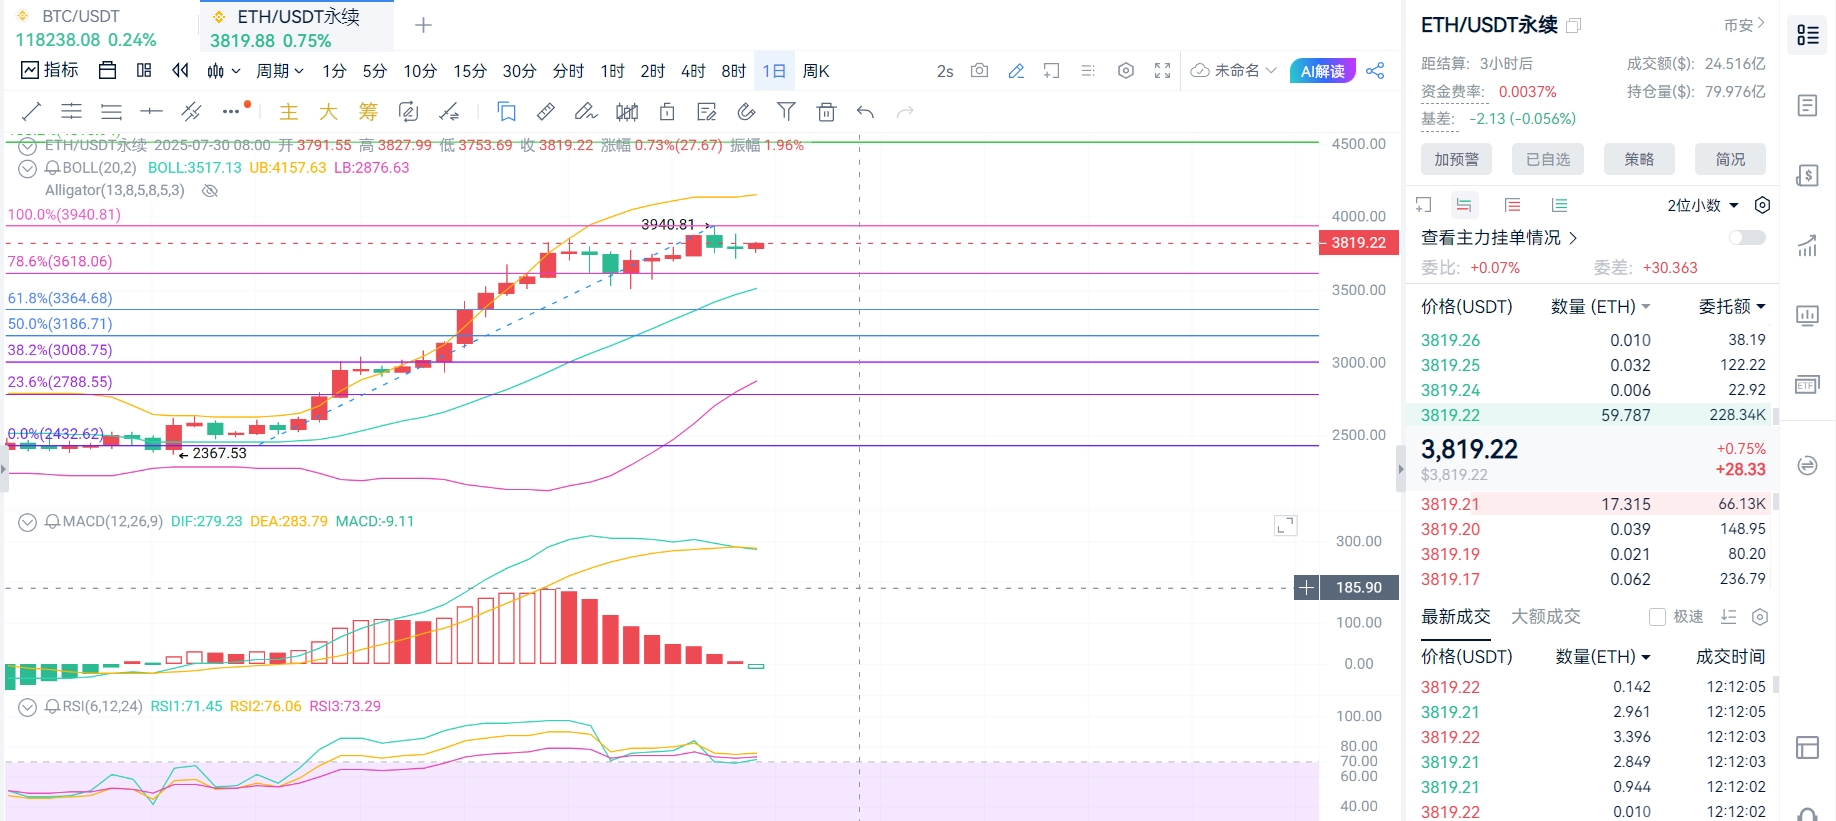1836x821 pixels.
Task: Share the chart via share icon
Action: pos(1375,70)
